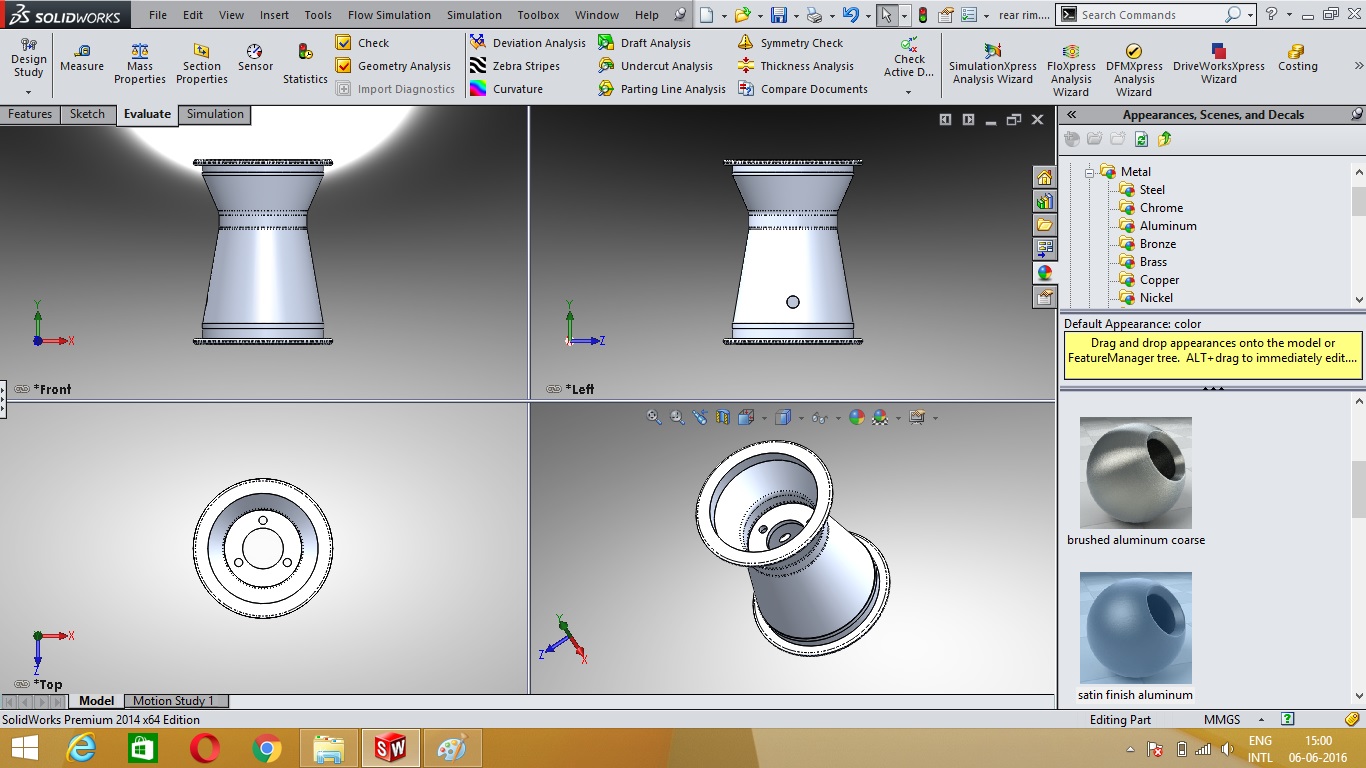Click the Rebuild traffic light icon

point(922,15)
